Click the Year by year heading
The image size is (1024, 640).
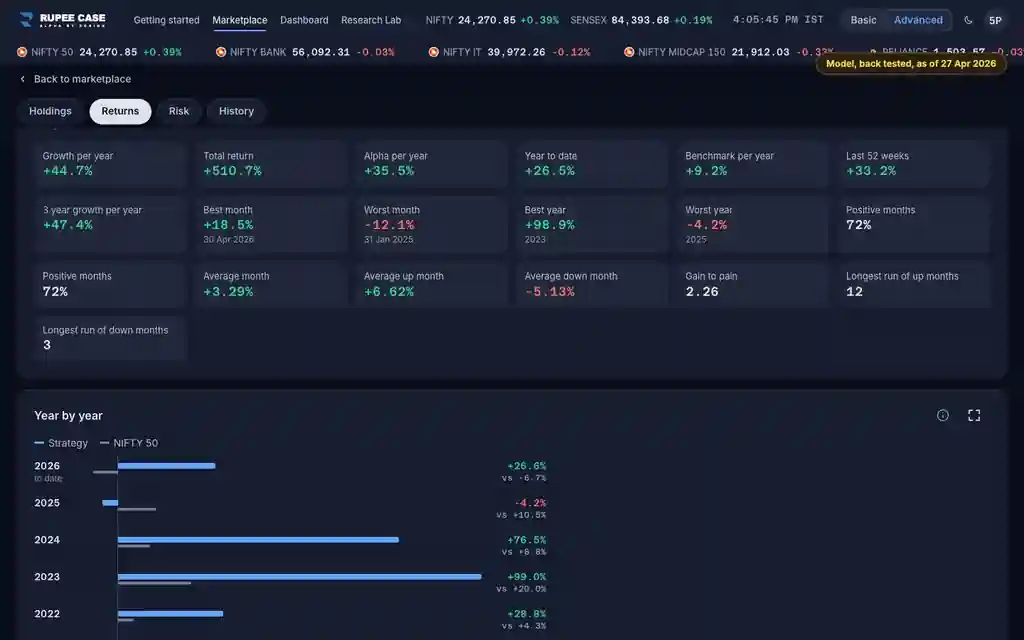[68, 415]
